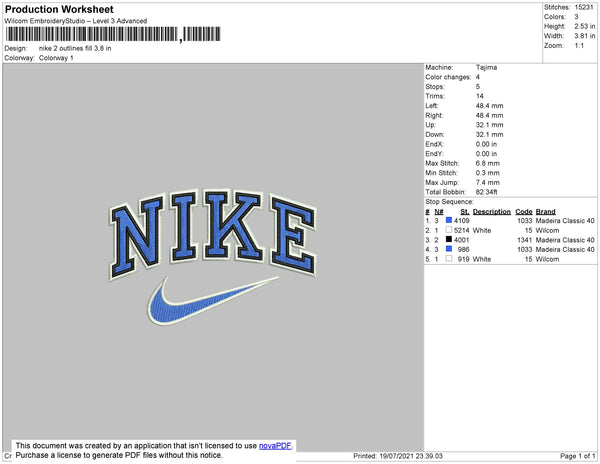Click the blue swatch for stop 1
Viewport: 600px width, 464px height.
click(x=449, y=220)
